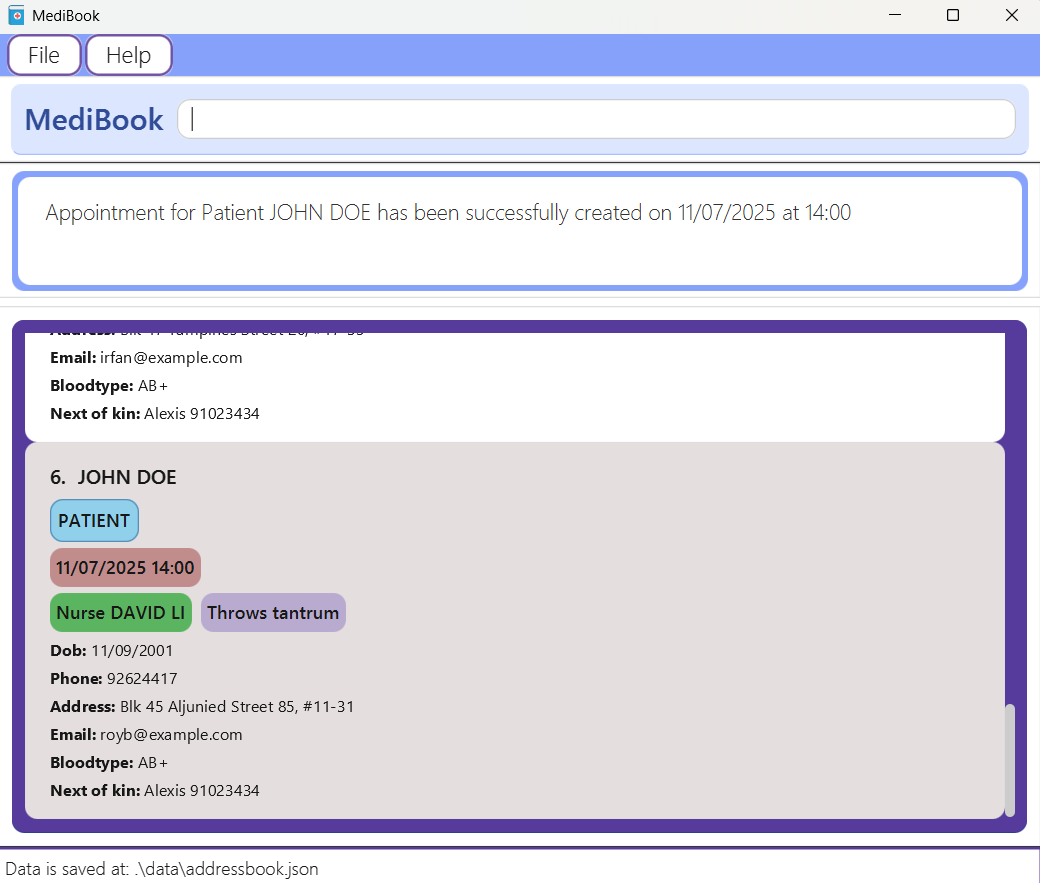Click email royb@example.com
This screenshot has width=1040, height=883.
coord(147,734)
